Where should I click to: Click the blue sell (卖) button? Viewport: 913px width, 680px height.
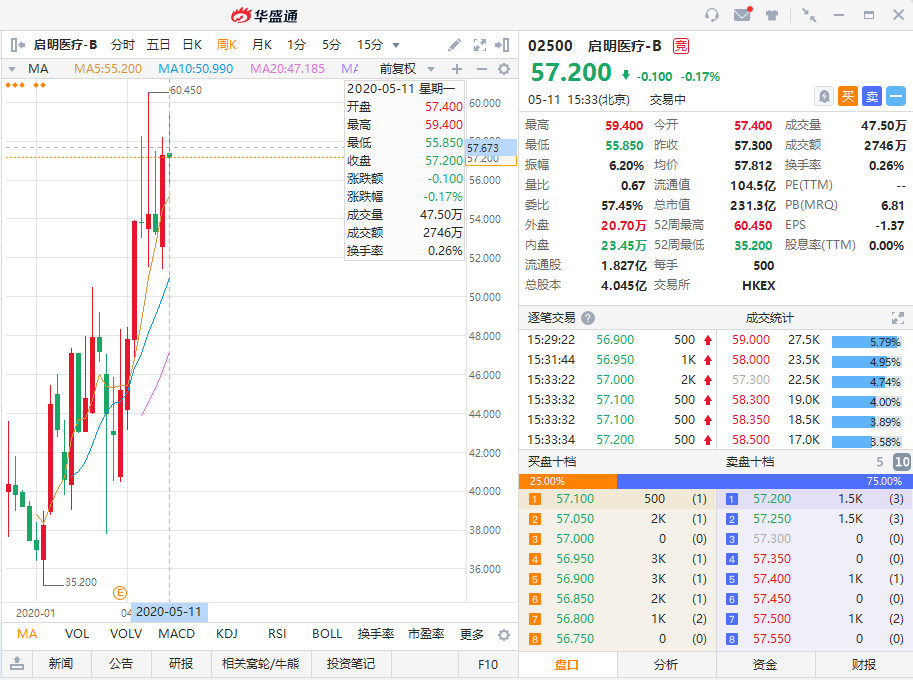tap(872, 96)
